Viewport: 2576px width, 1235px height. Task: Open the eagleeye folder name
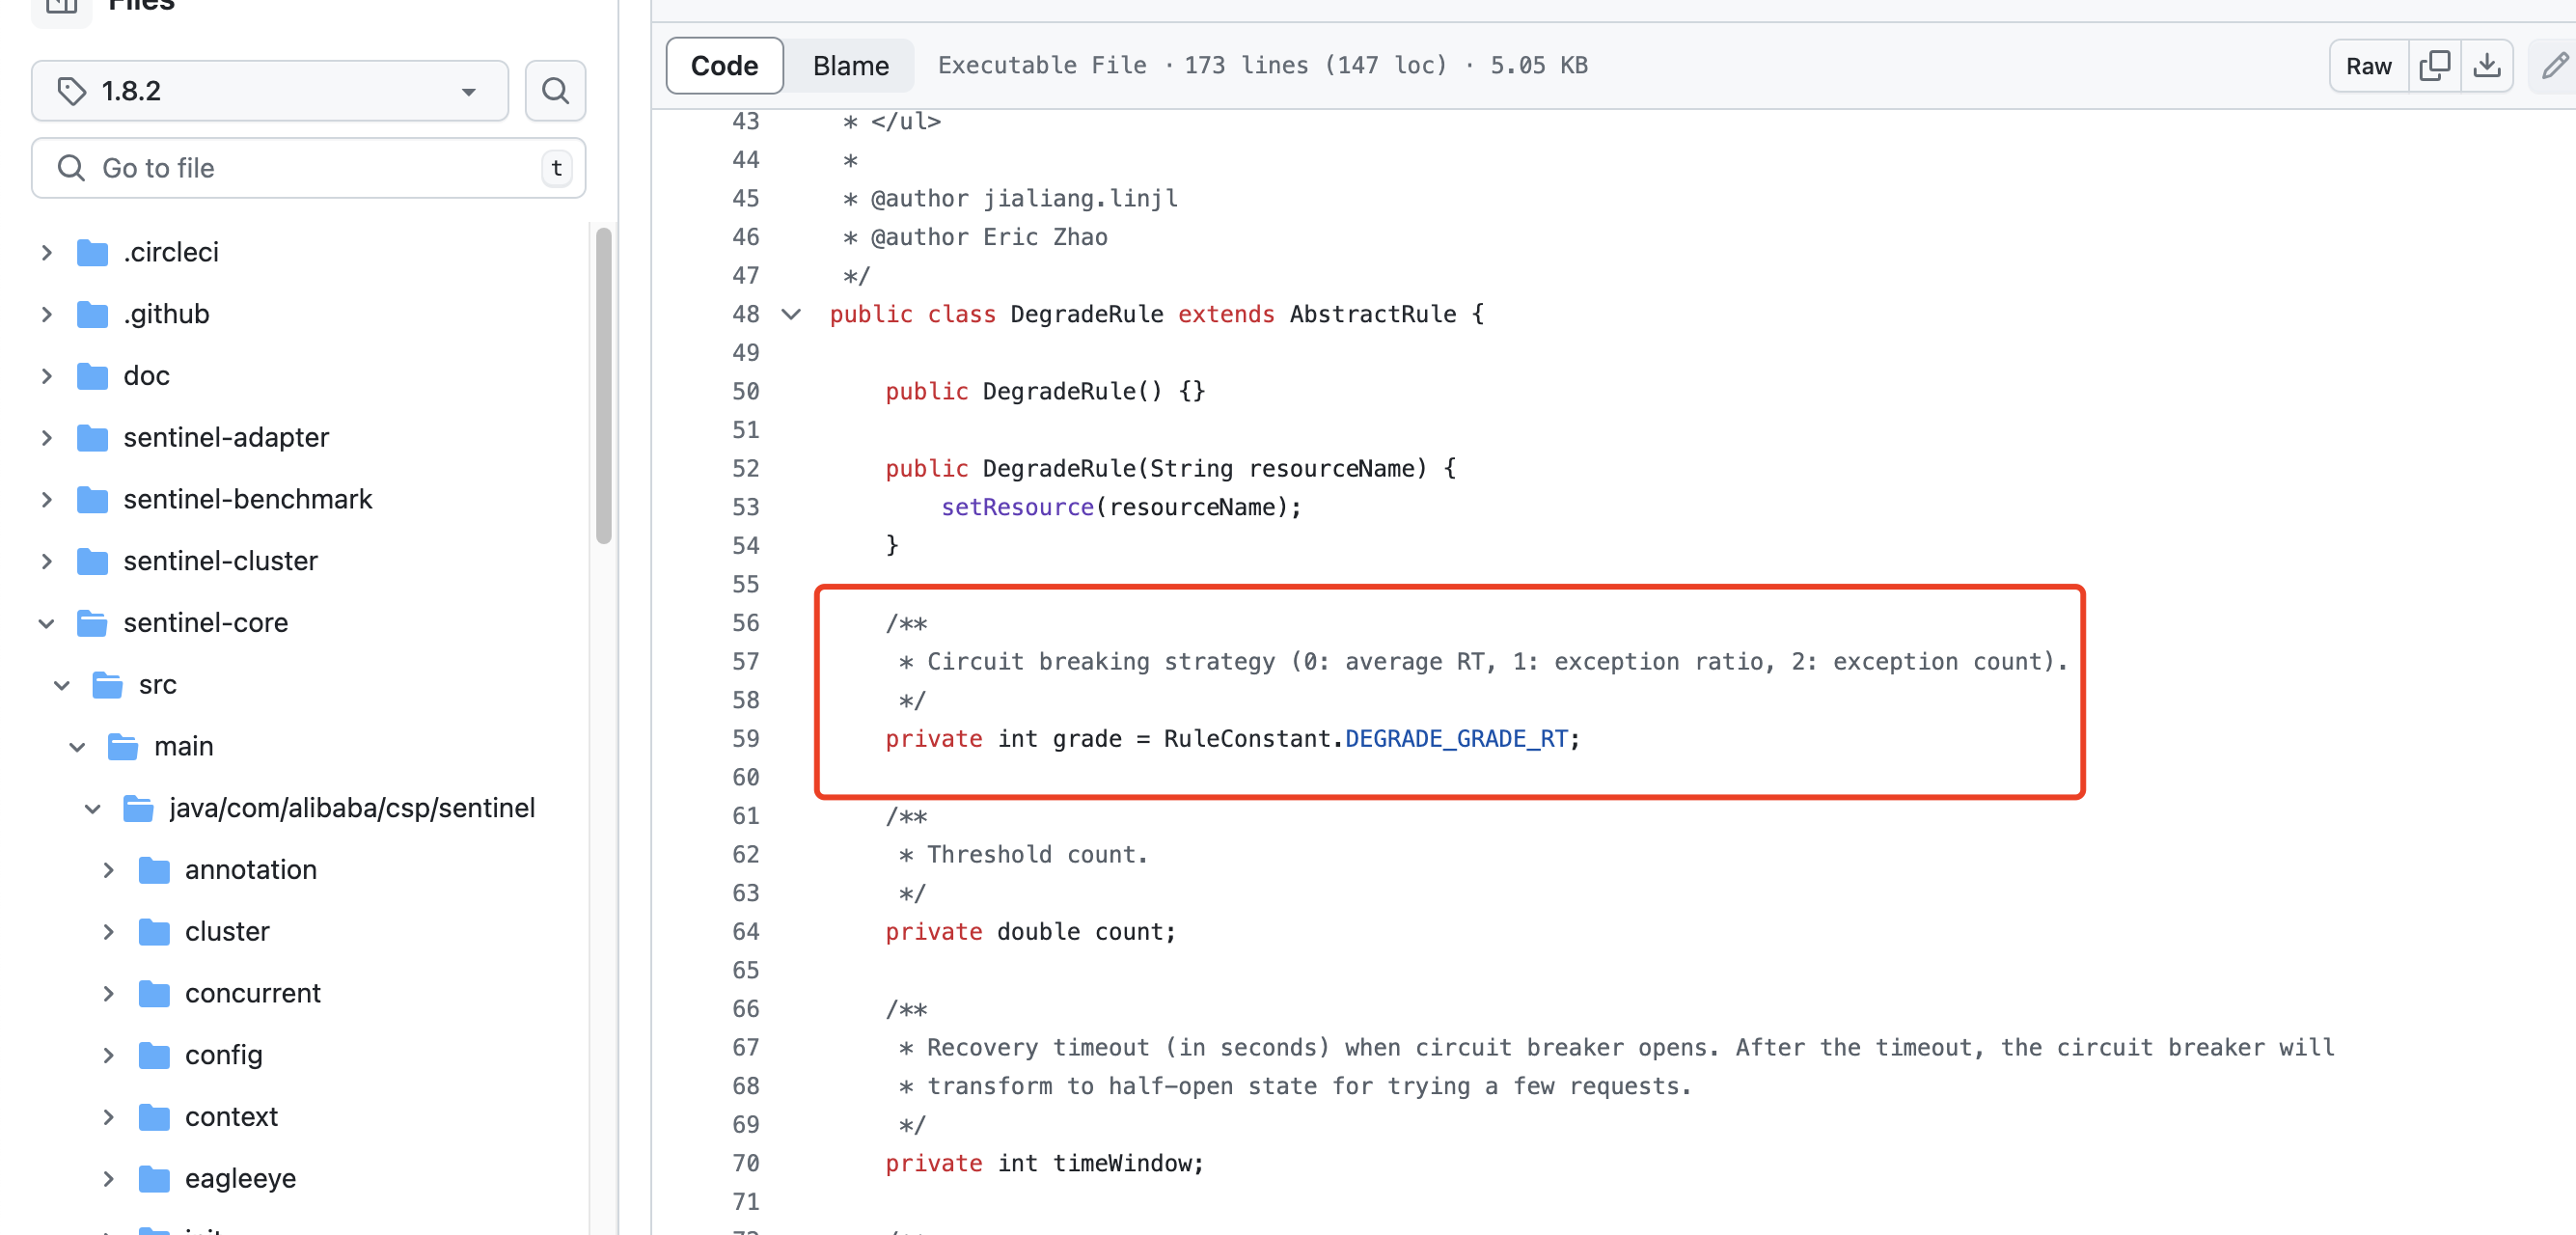240,1179
